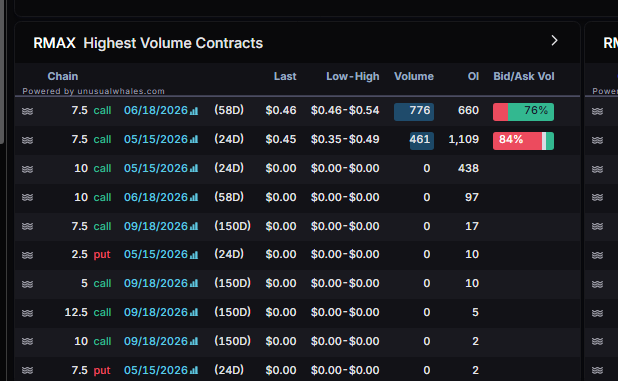Select the 76% bid/ask volume bar
Screen dimensions: 618x381
tap(523, 112)
